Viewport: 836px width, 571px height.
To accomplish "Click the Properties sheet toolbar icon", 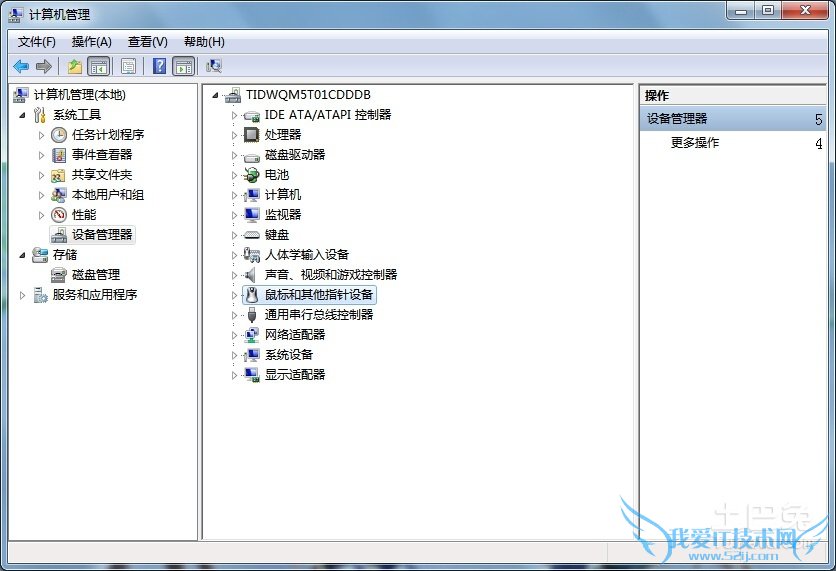I will pyautogui.click(x=128, y=66).
